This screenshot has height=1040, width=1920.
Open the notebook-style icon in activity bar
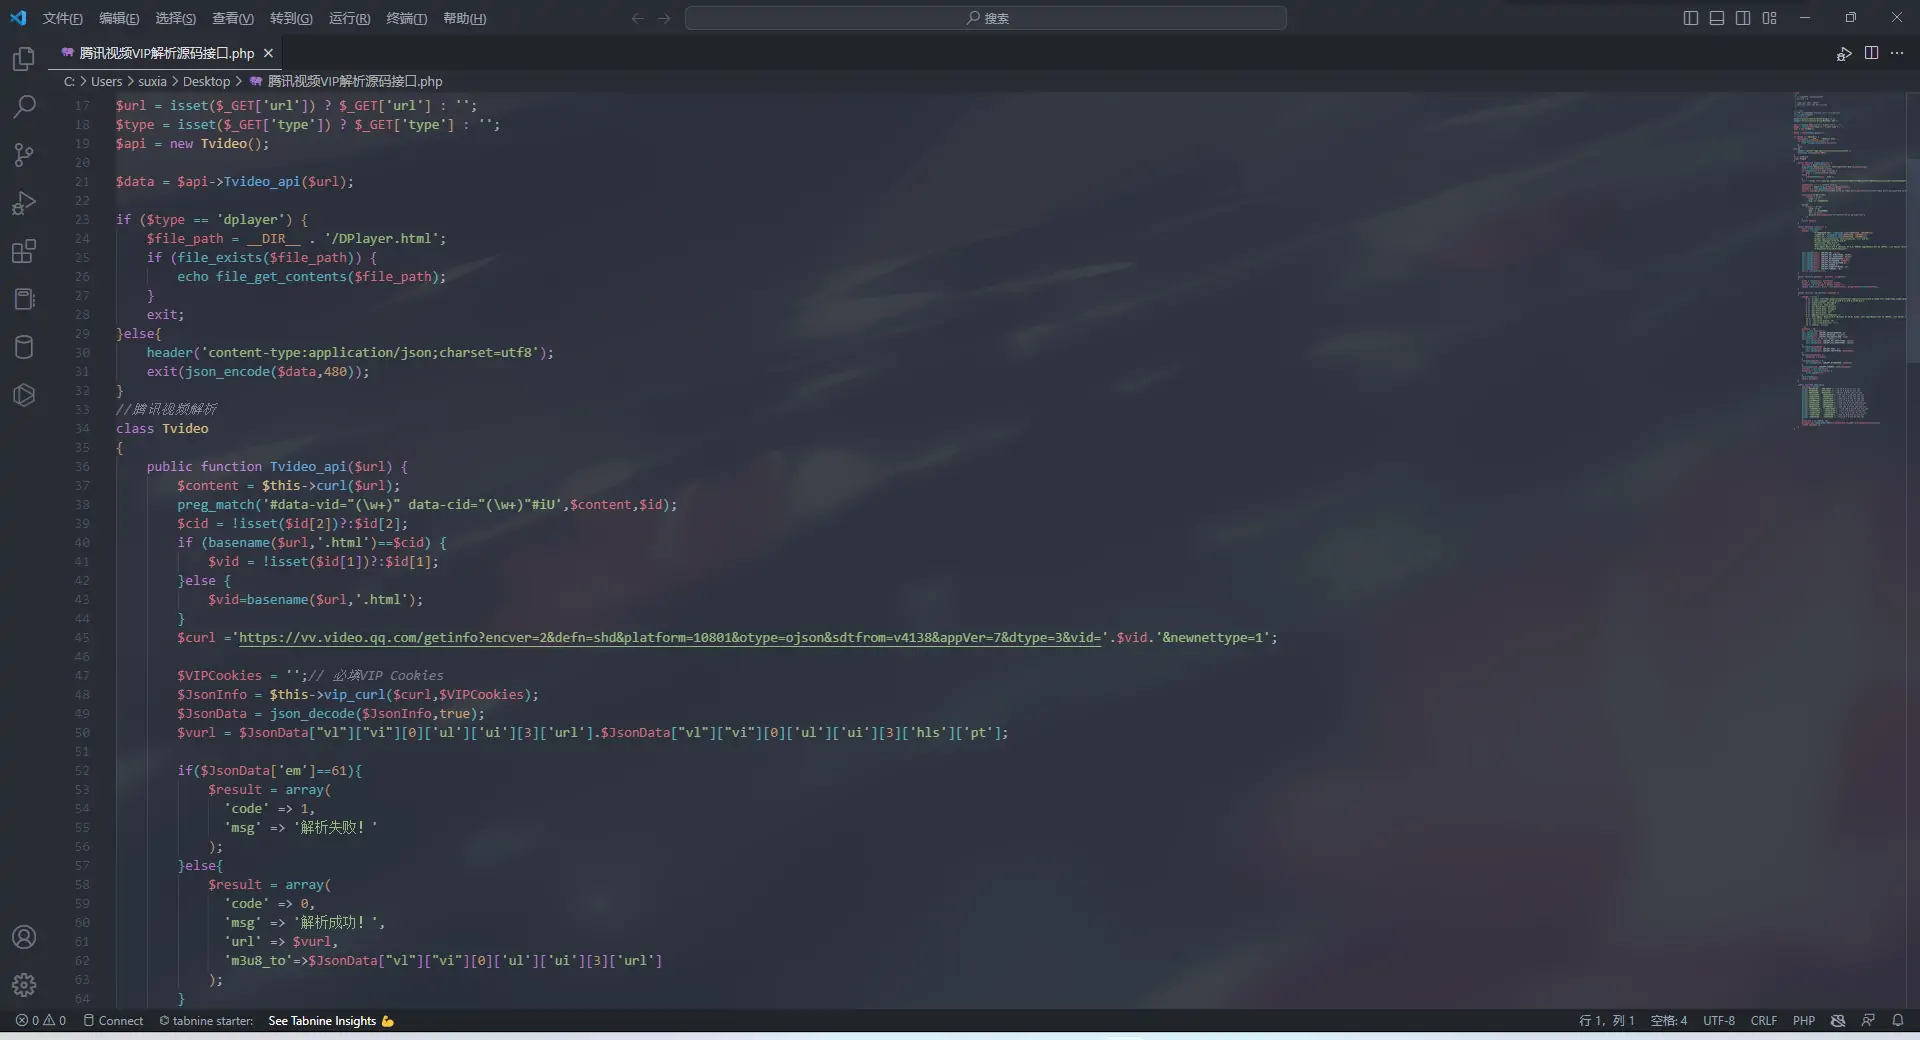tap(24, 299)
